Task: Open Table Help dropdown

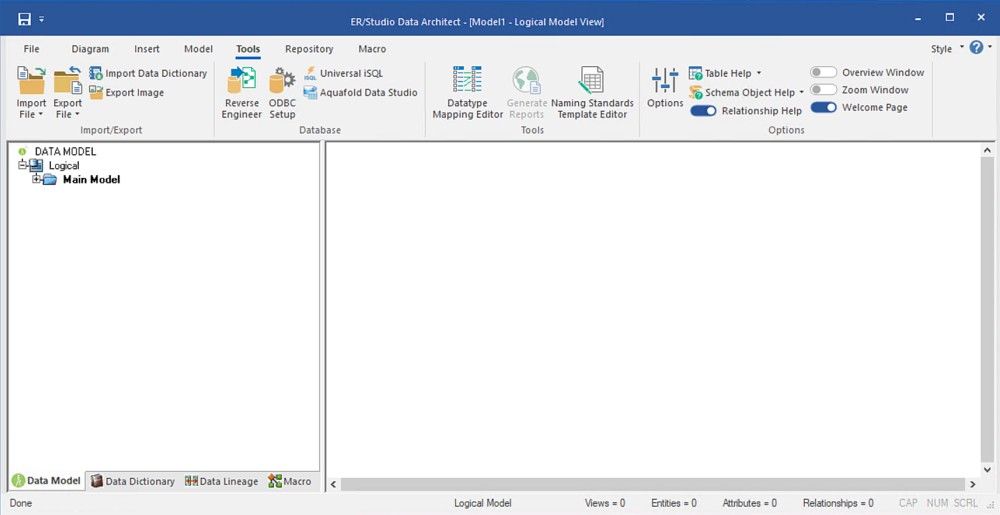Action: [x=725, y=73]
